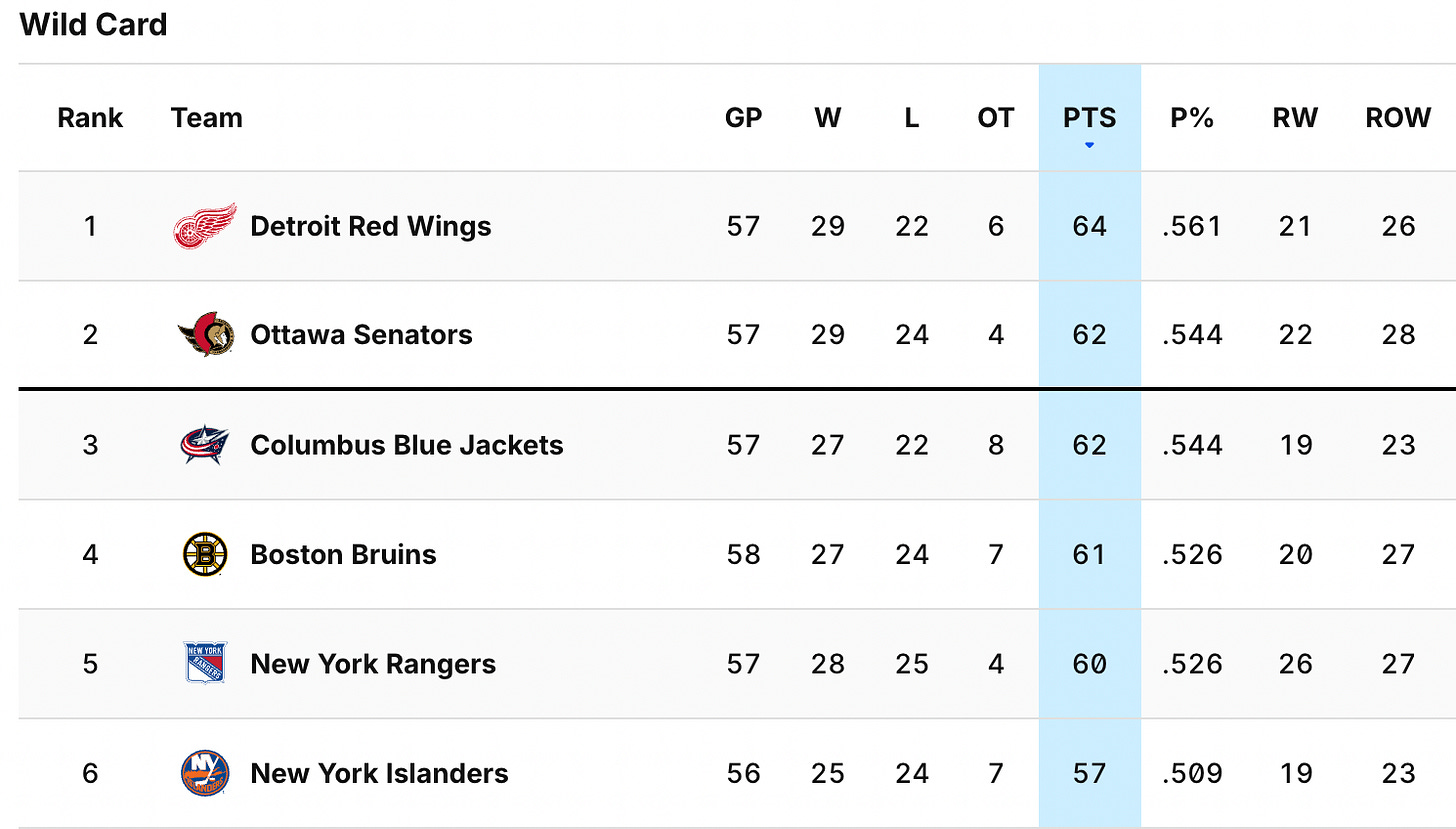Sort by the W wins column
Image resolution: width=1456 pixels, height=829 pixels.
[x=827, y=118]
